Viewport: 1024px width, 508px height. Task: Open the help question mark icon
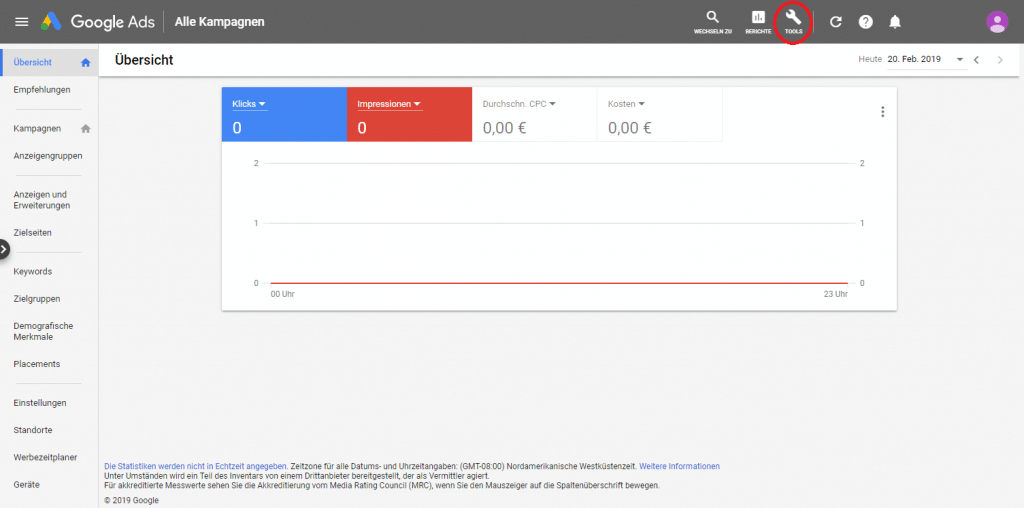(x=865, y=22)
